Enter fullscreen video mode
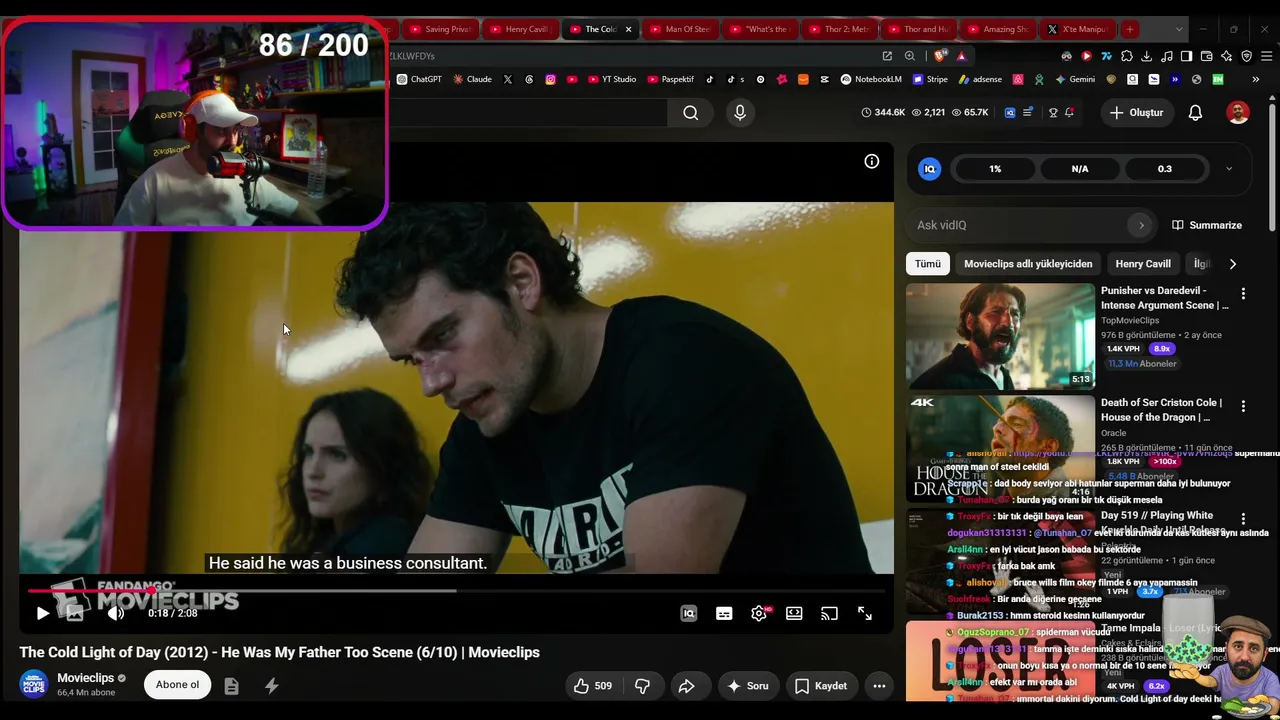The image size is (1280, 720). pyautogui.click(x=865, y=614)
